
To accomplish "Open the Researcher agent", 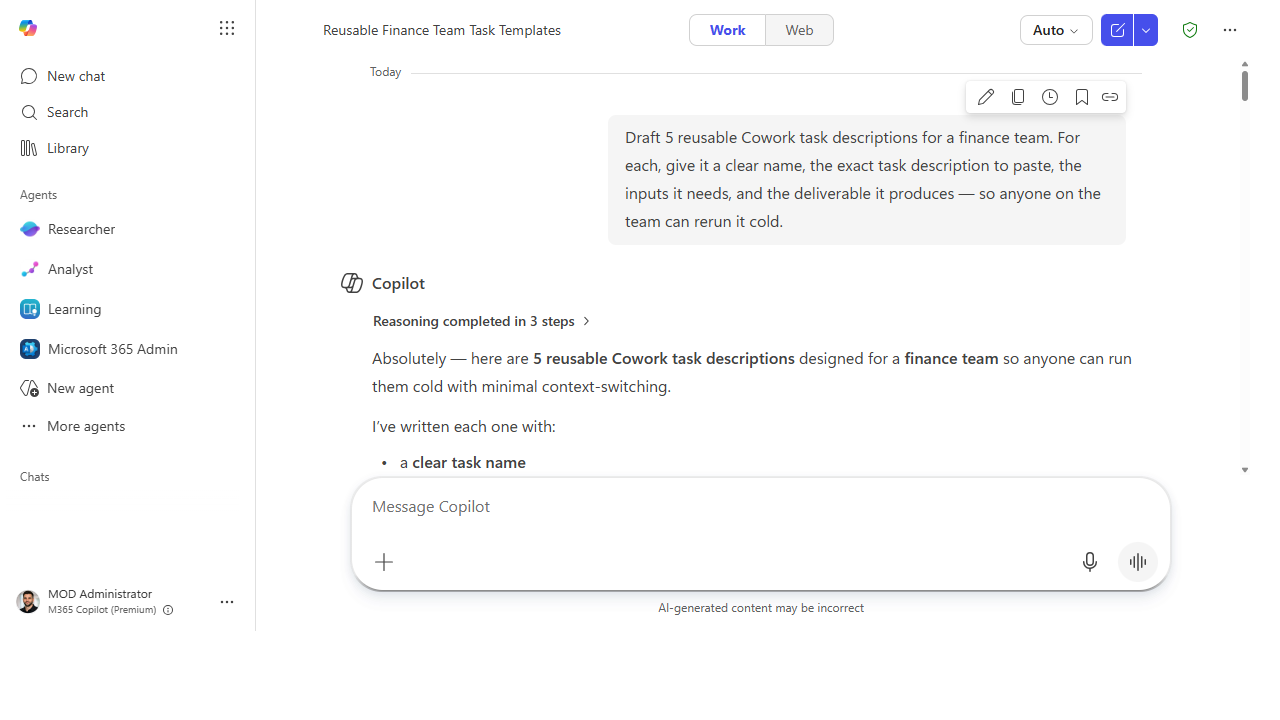I will tap(128, 229).
